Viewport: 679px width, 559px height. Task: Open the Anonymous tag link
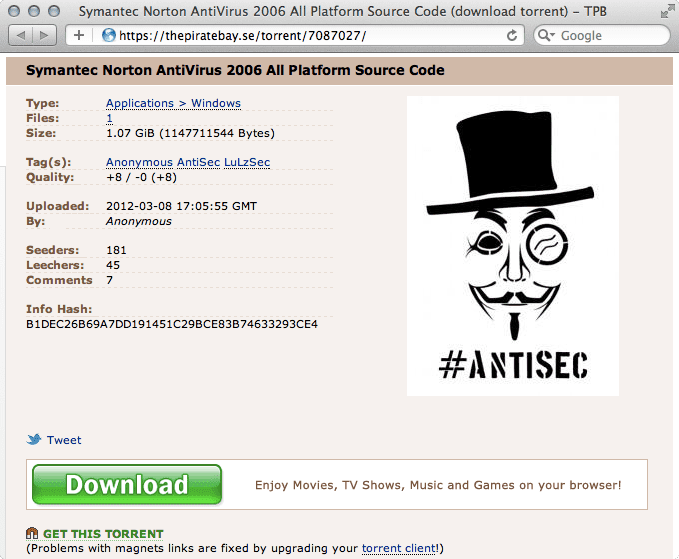pyautogui.click(x=139, y=162)
